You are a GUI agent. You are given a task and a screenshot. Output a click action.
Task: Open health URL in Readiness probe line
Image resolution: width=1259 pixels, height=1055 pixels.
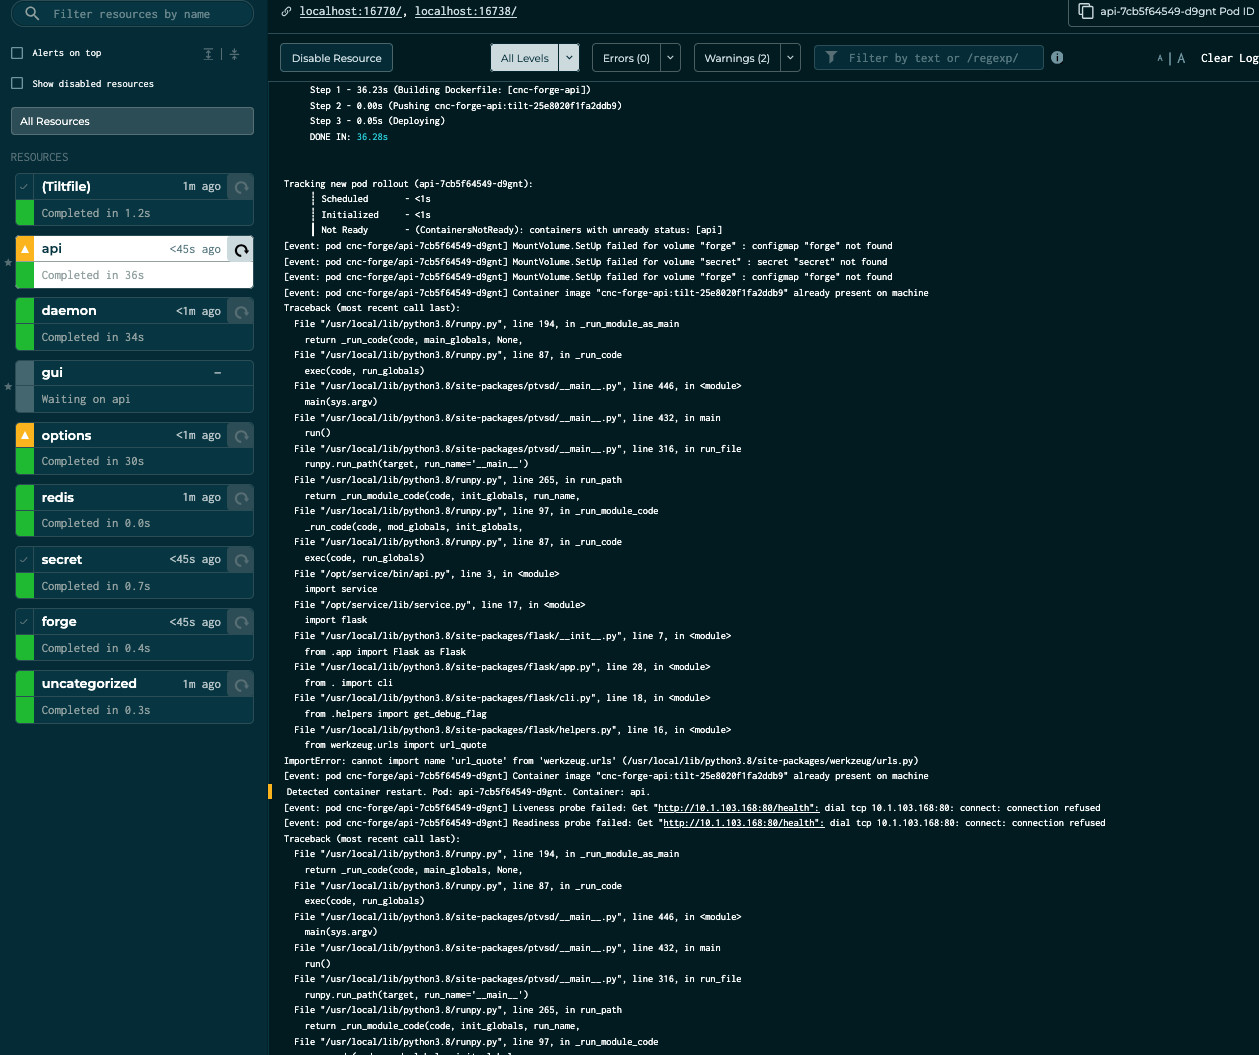[x=743, y=823]
